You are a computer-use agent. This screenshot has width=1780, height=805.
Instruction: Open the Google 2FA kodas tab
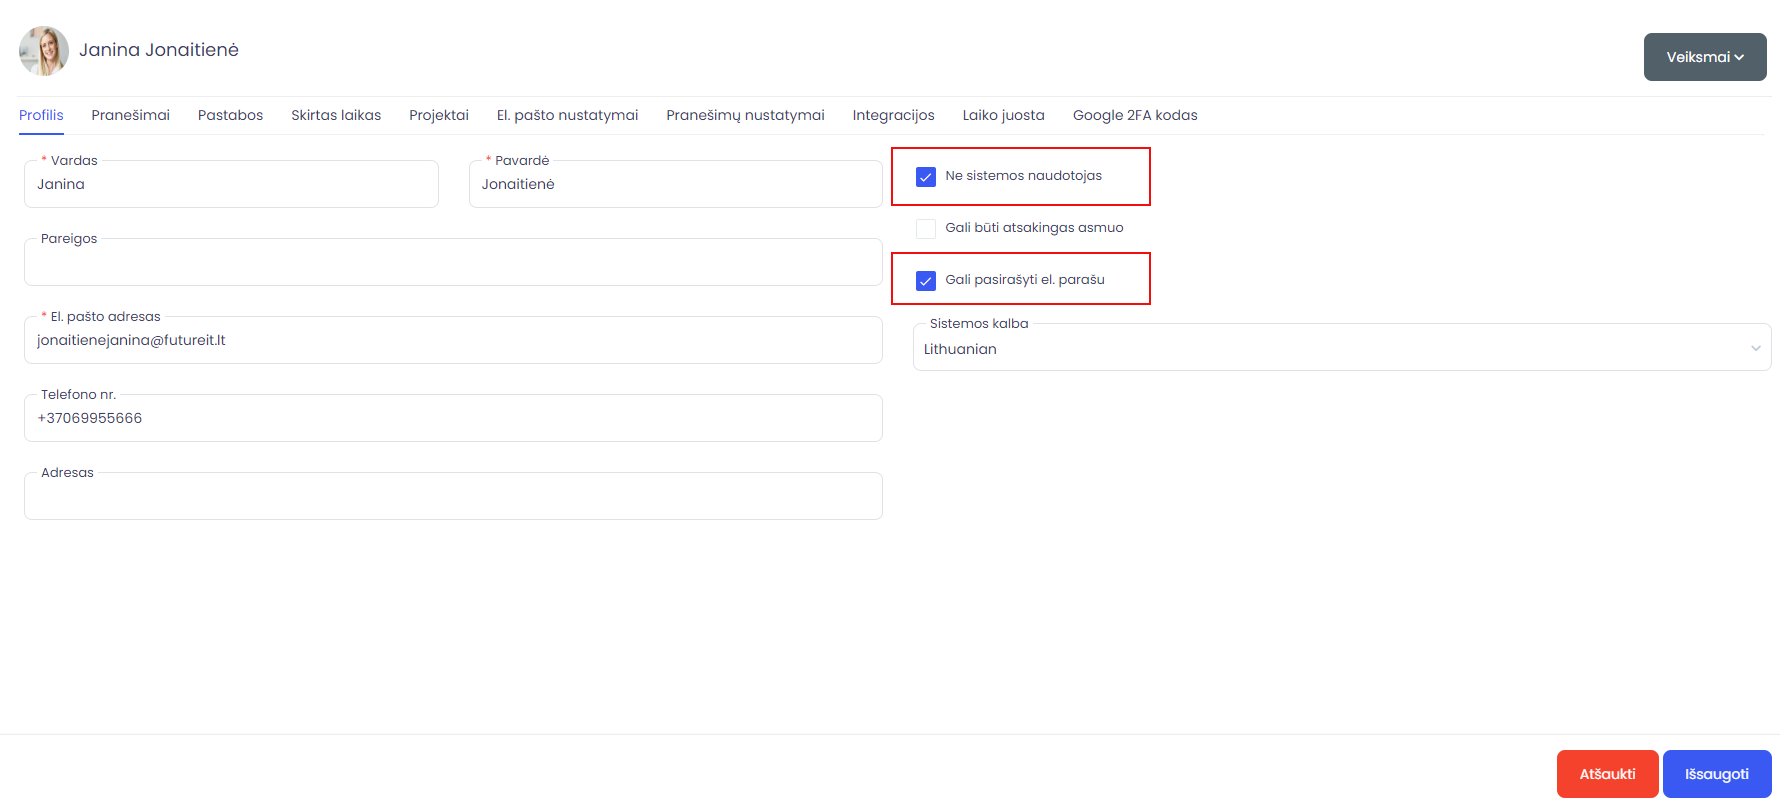pos(1135,115)
